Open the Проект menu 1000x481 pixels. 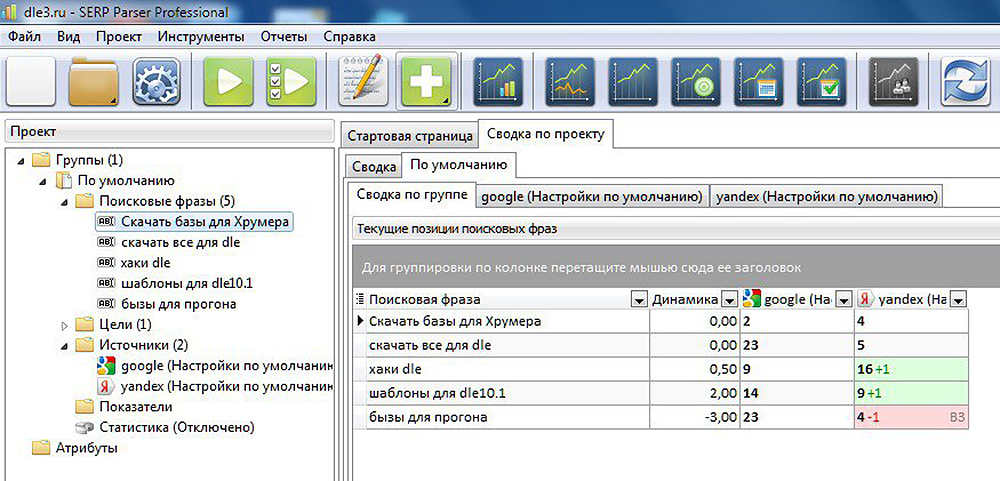point(119,36)
